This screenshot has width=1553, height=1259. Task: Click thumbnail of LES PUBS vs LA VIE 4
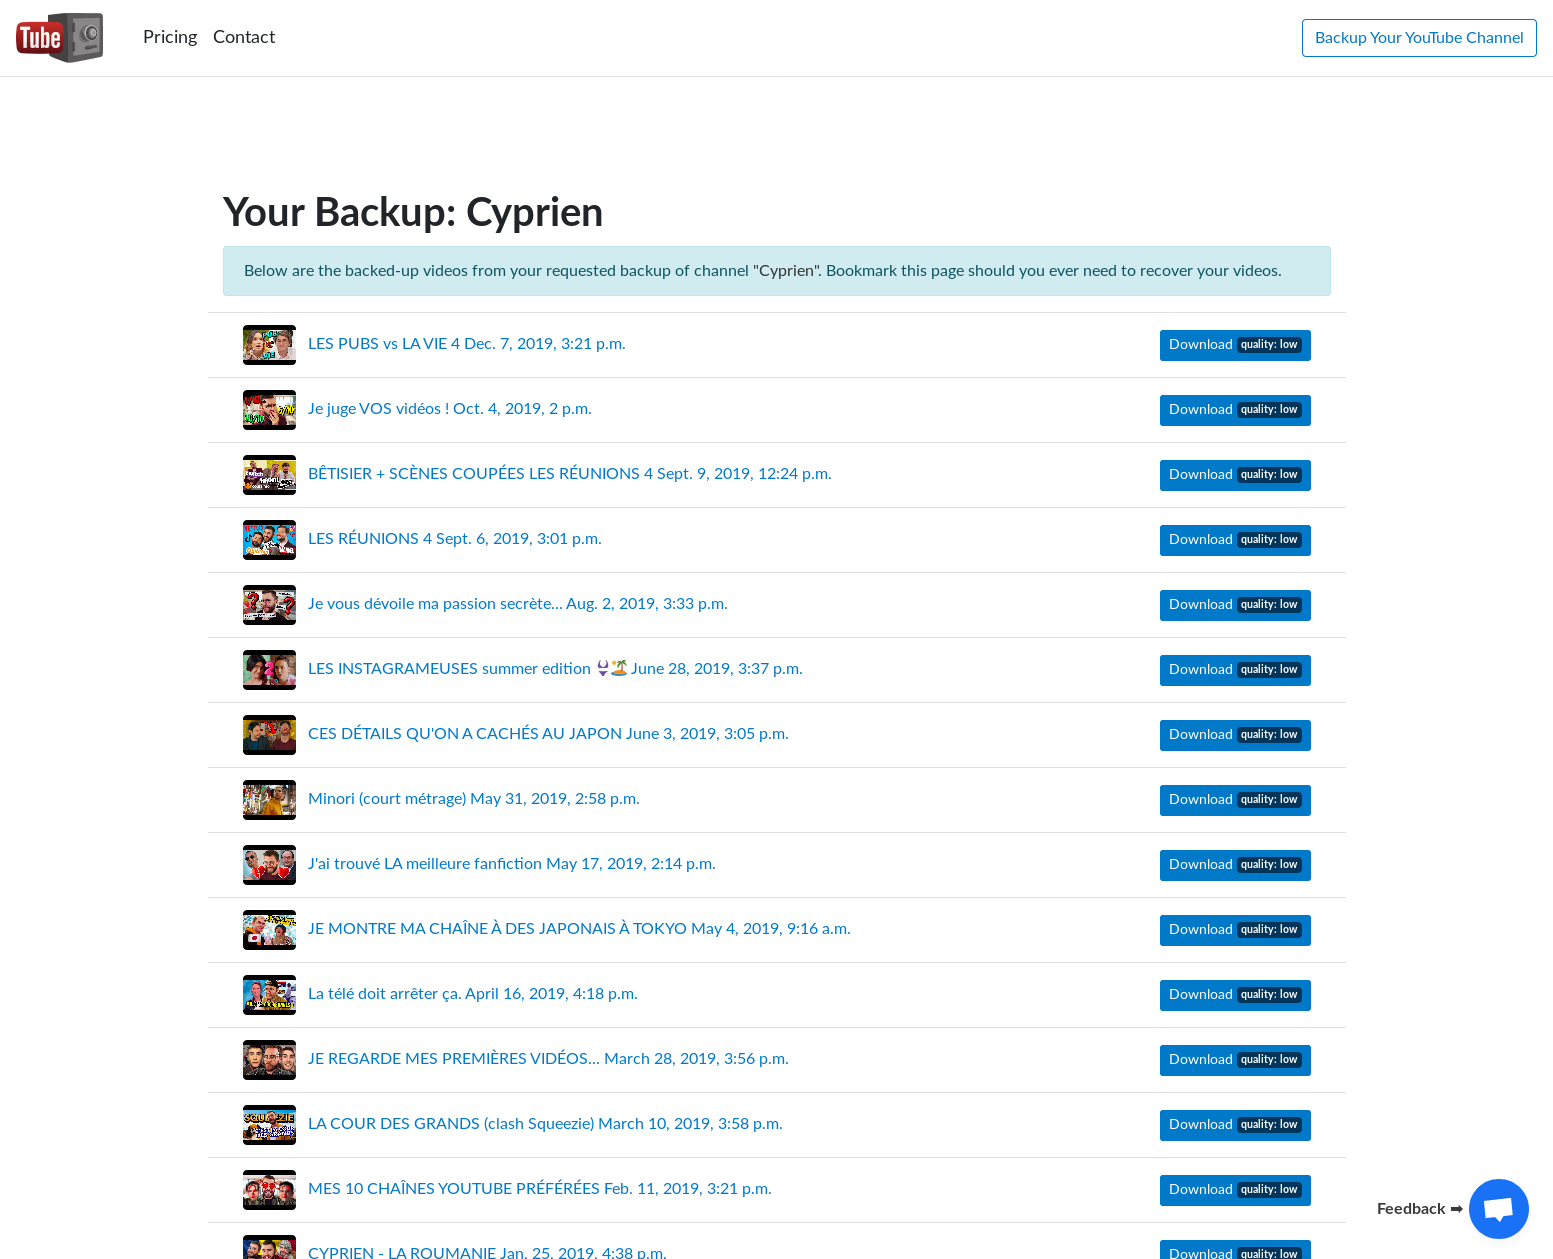click(269, 345)
